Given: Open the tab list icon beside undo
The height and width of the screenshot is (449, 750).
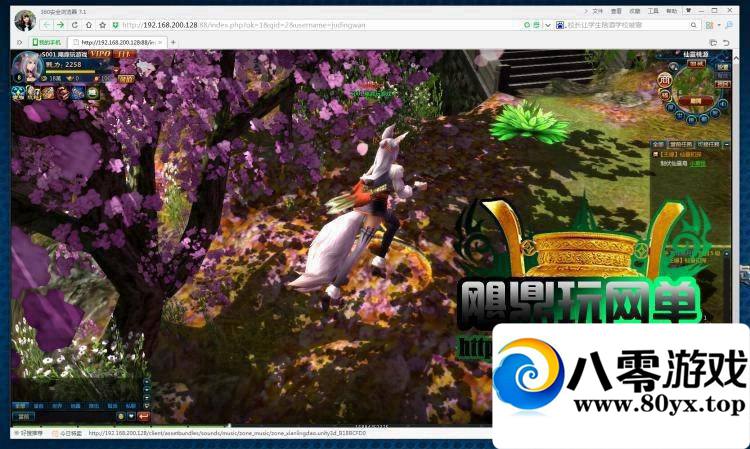Looking at the screenshot, I should click(x=713, y=43).
